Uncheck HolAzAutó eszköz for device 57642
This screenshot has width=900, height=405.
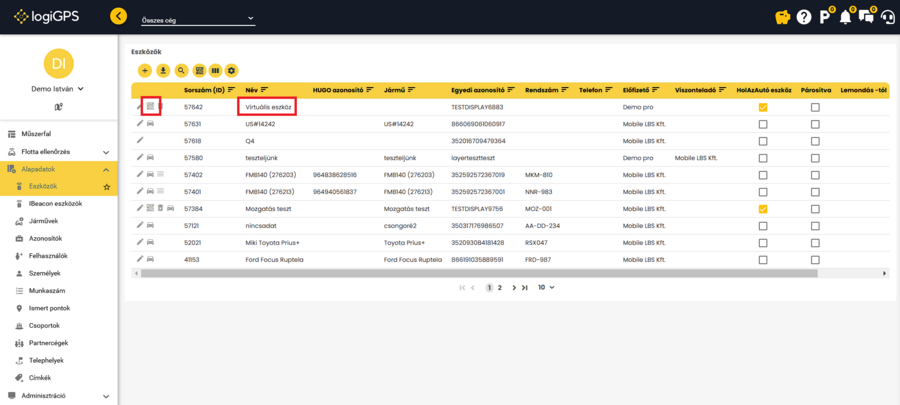click(763, 107)
